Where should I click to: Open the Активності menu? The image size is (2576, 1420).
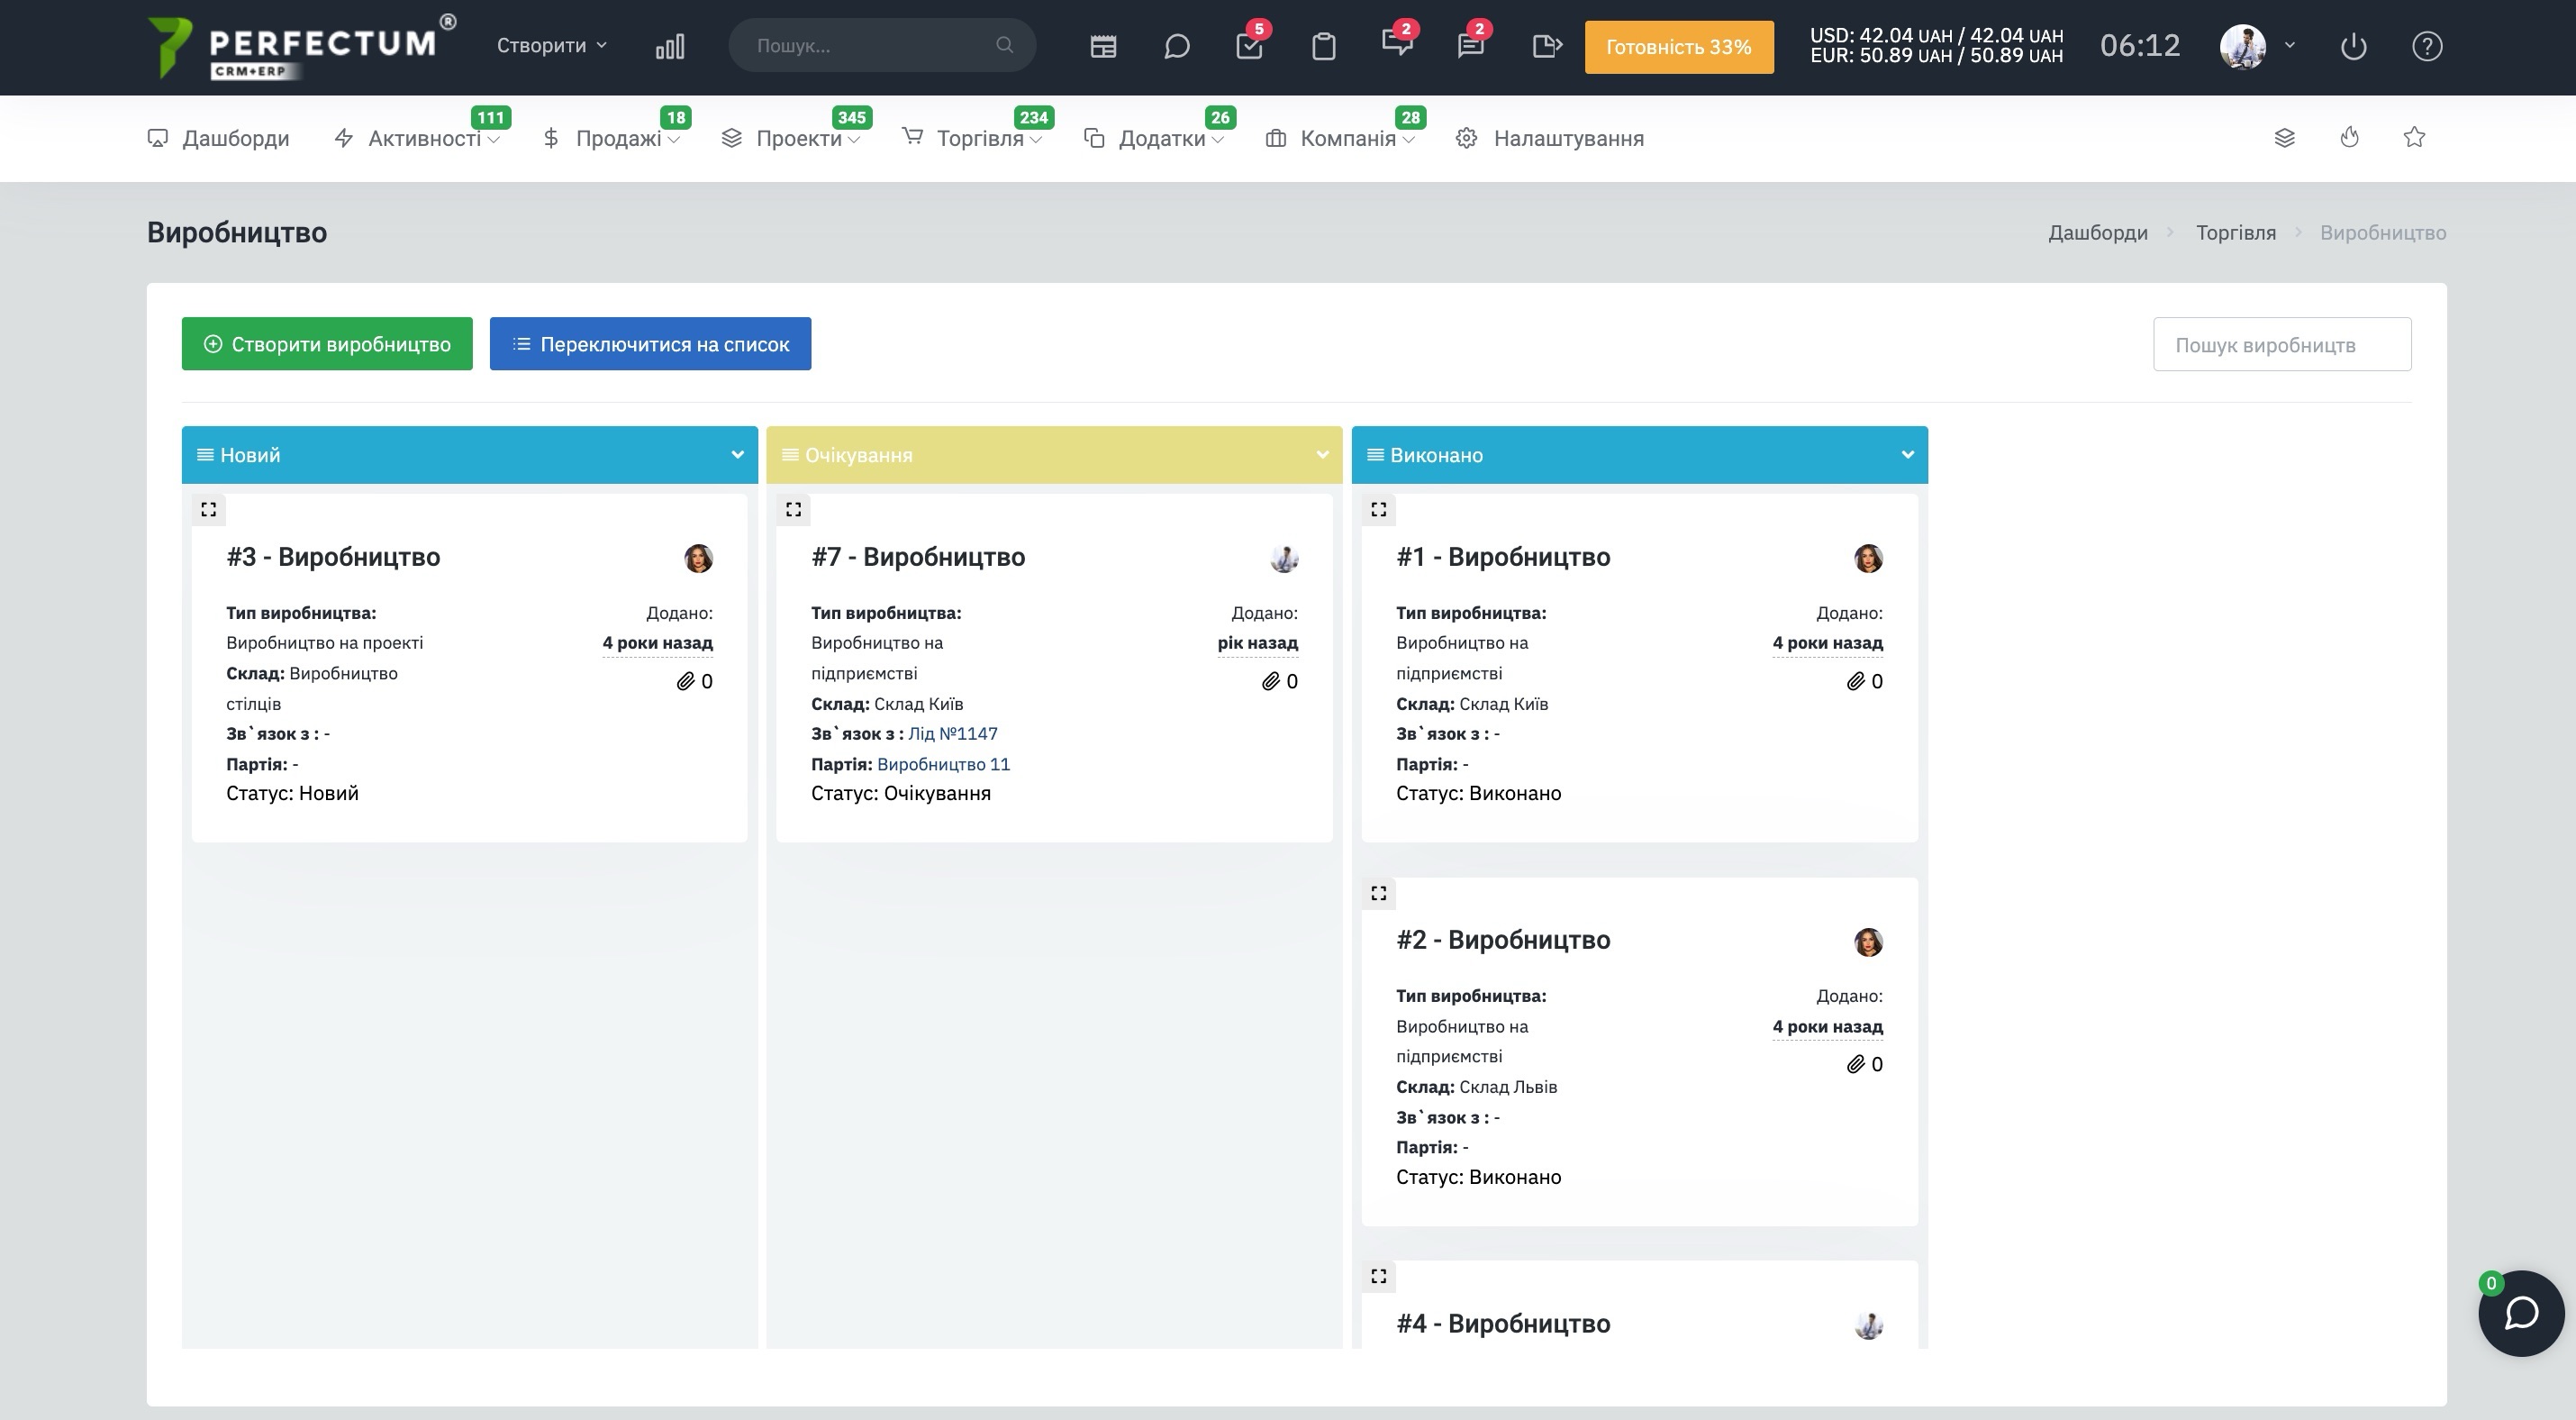coord(417,138)
